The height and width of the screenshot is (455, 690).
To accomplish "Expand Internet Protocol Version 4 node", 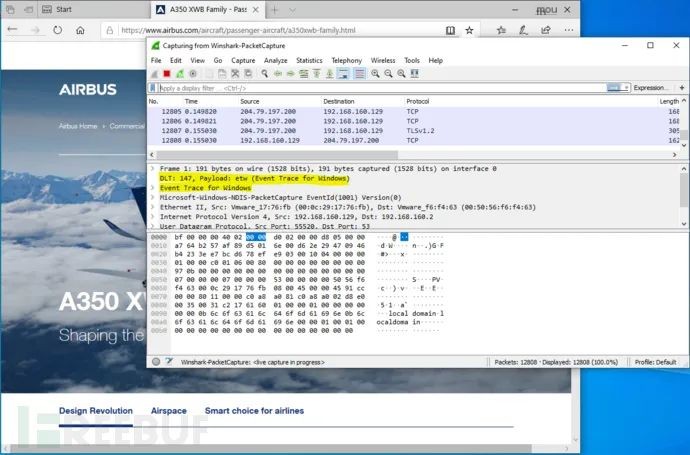I will coord(153,217).
